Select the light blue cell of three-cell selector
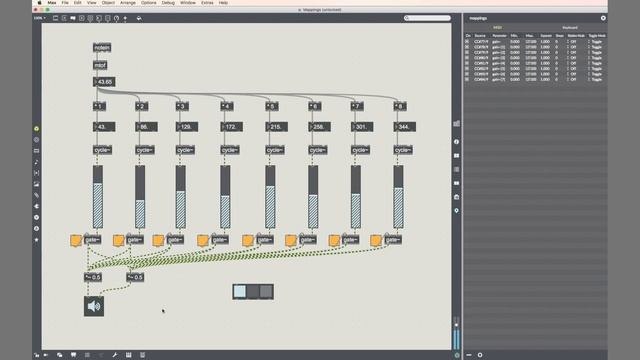Image resolution: width=640 pixels, height=360 pixels. click(x=240, y=292)
